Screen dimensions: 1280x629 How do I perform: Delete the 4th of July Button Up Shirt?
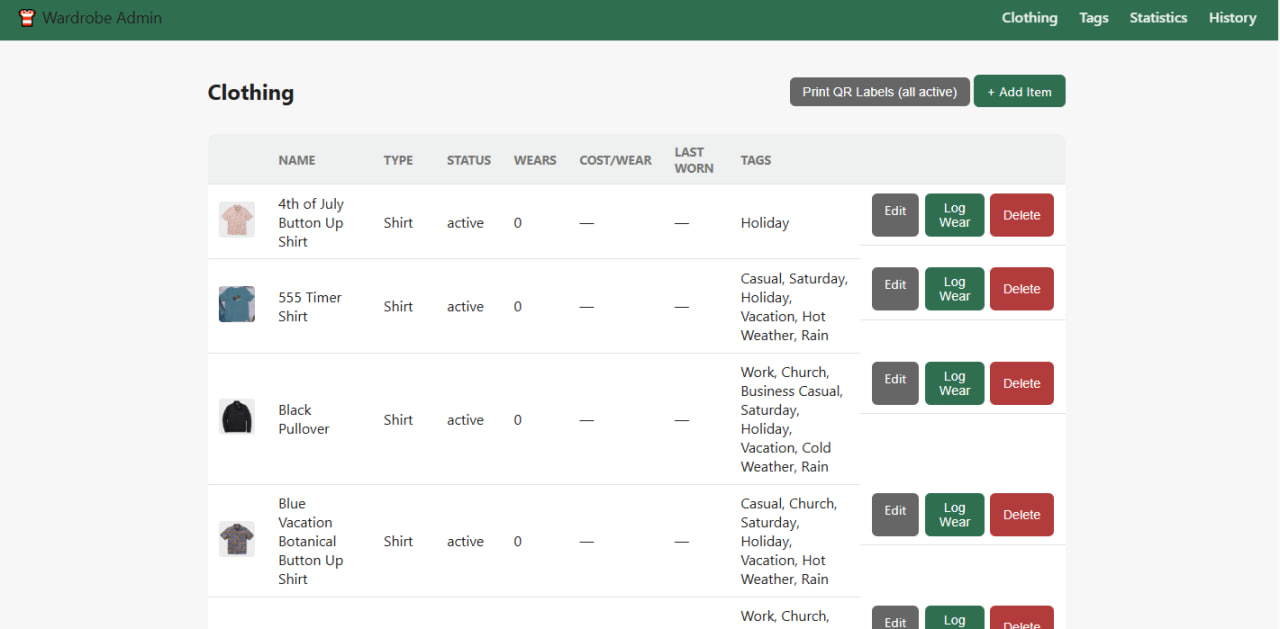pos(1021,215)
